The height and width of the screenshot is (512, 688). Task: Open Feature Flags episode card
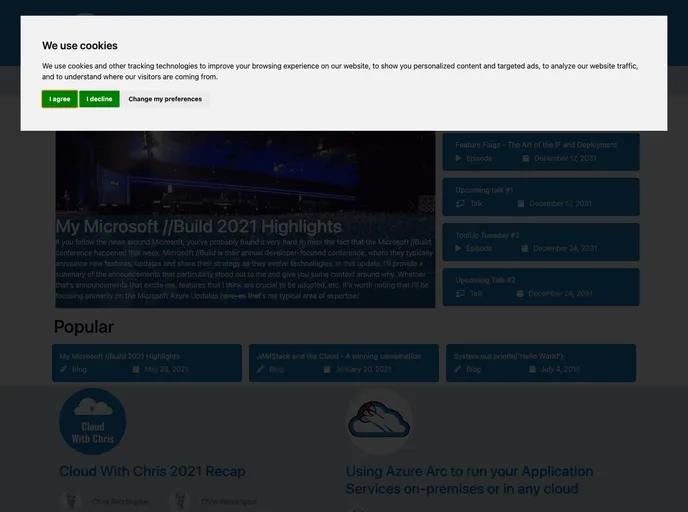click(x=541, y=151)
